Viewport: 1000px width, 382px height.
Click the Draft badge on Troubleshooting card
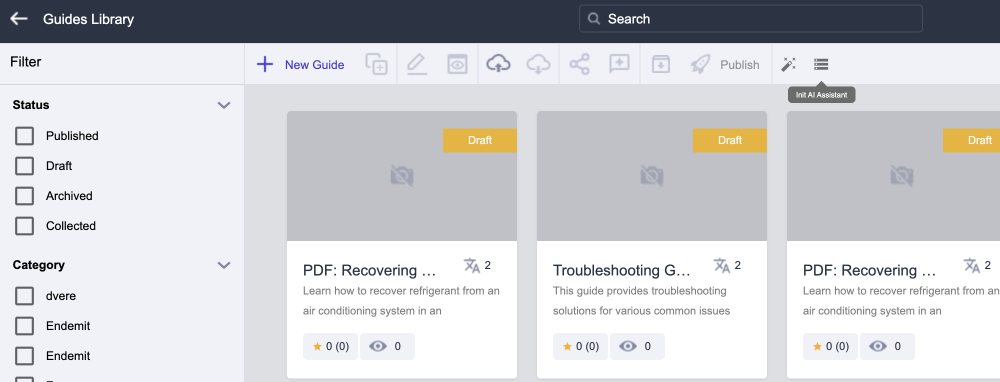(730, 140)
